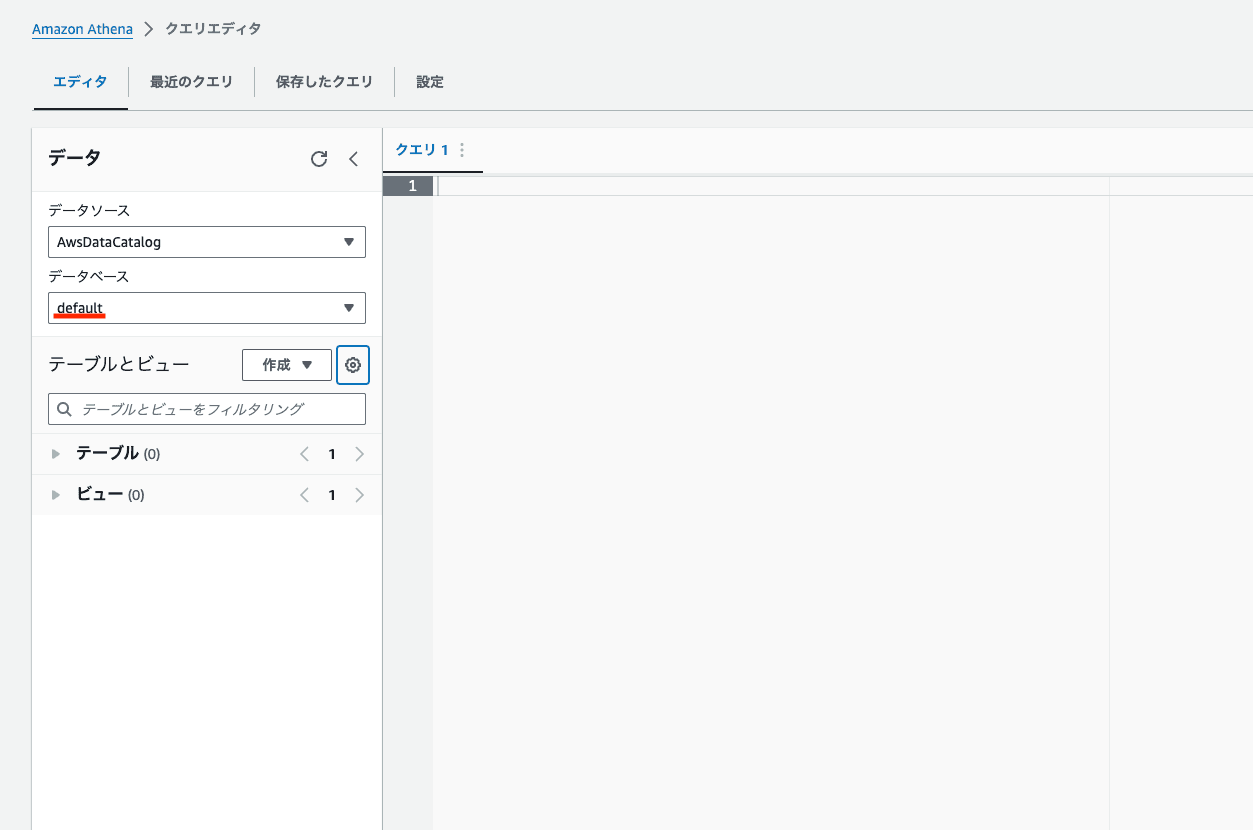This screenshot has height=830, width=1253.
Task: Open the データベース dropdown showing default
Action: 207,308
